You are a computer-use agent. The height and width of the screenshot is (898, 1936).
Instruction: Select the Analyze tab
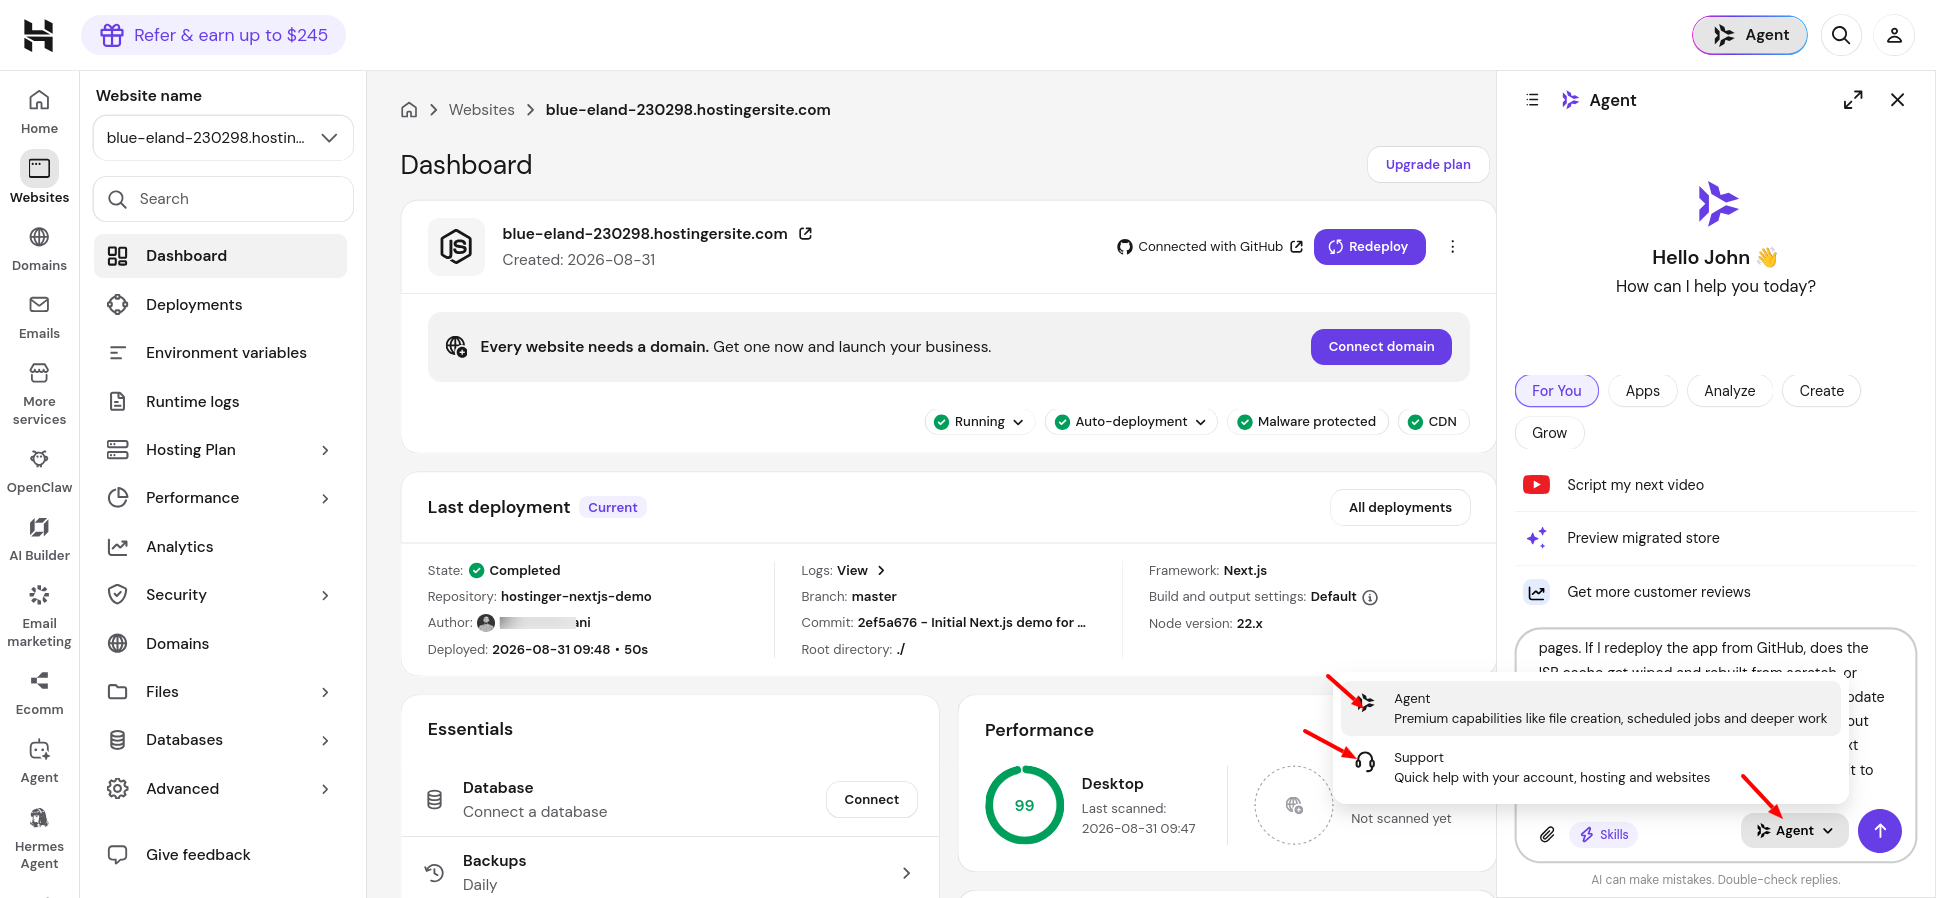[x=1729, y=391]
